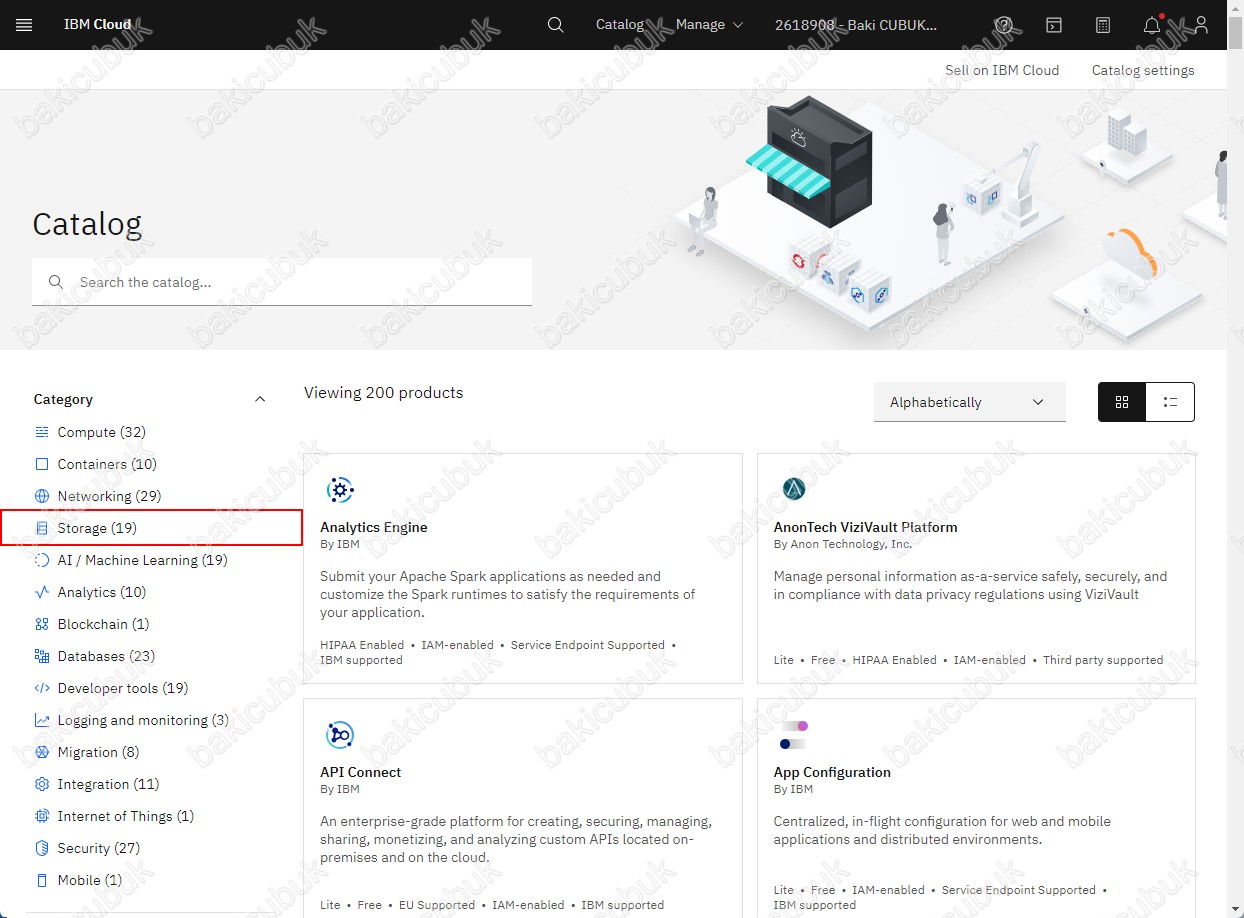The image size is (1244, 918).
Task: Open the Analytics Engine product title
Action: click(374, 527)
